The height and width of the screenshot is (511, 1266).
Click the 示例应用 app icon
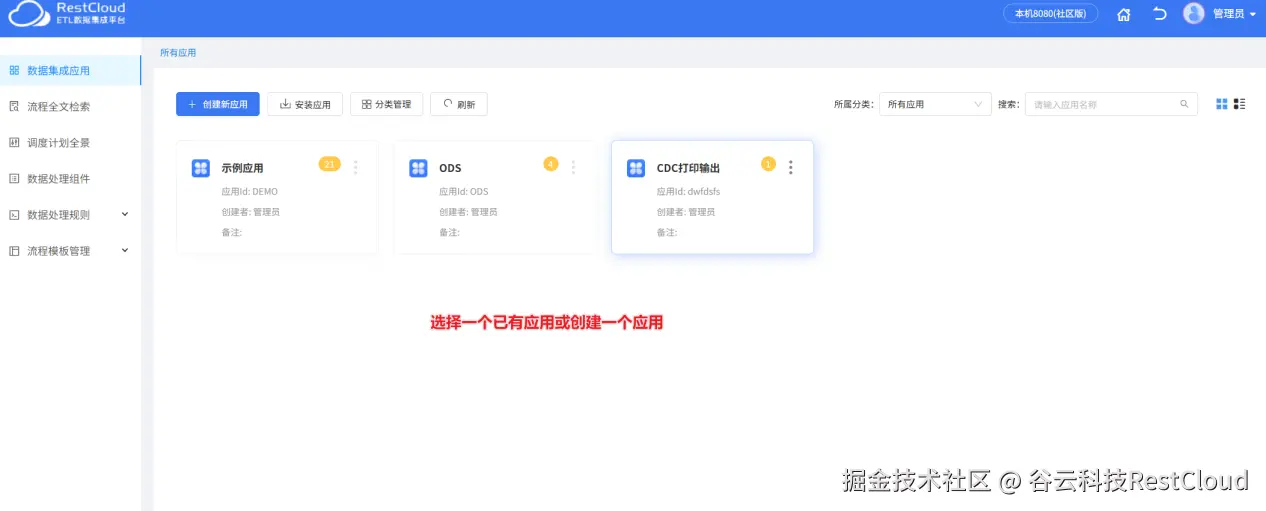(201, 168)
